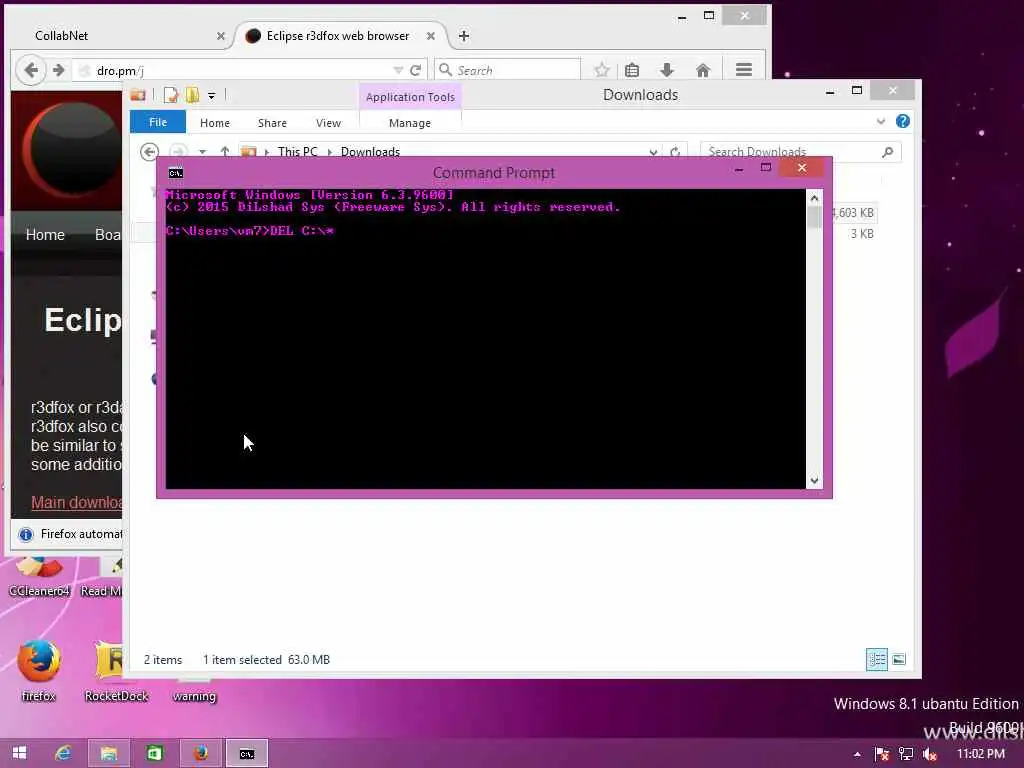
Task: Click new folder quick access icon
Action: tap(192, 95)
